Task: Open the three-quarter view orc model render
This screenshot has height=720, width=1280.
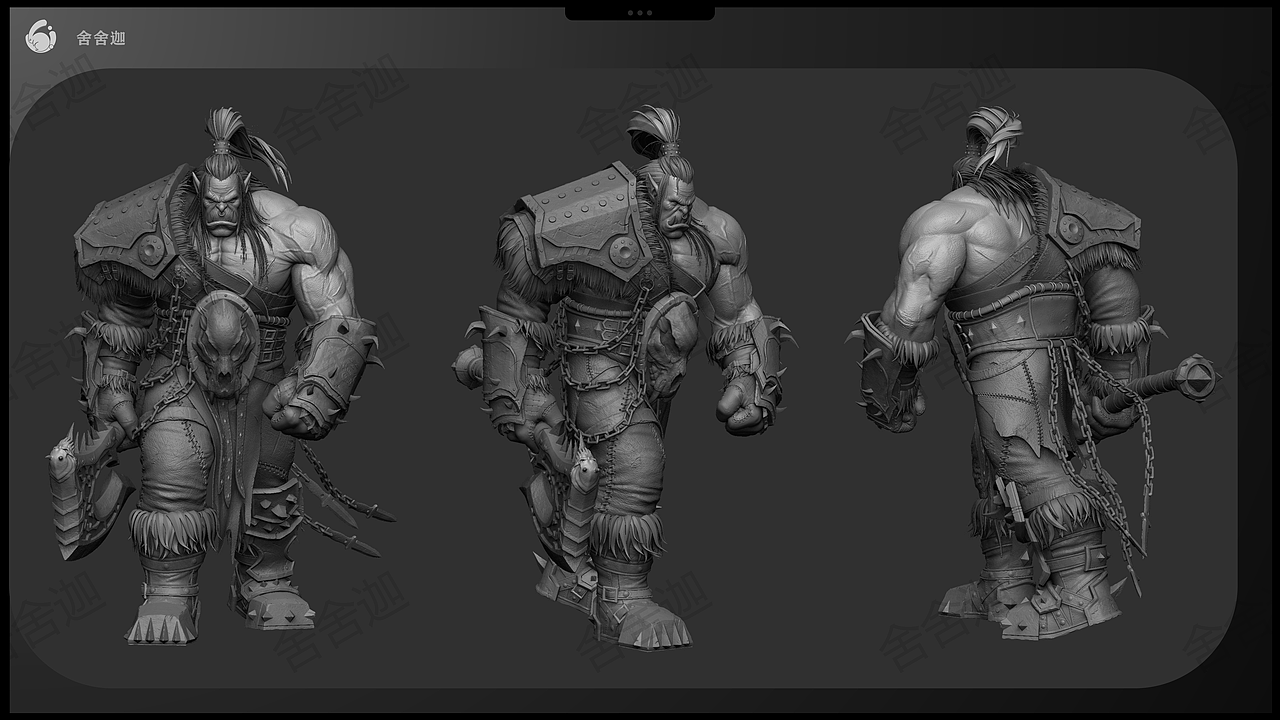Action: (x=624, y=378)
